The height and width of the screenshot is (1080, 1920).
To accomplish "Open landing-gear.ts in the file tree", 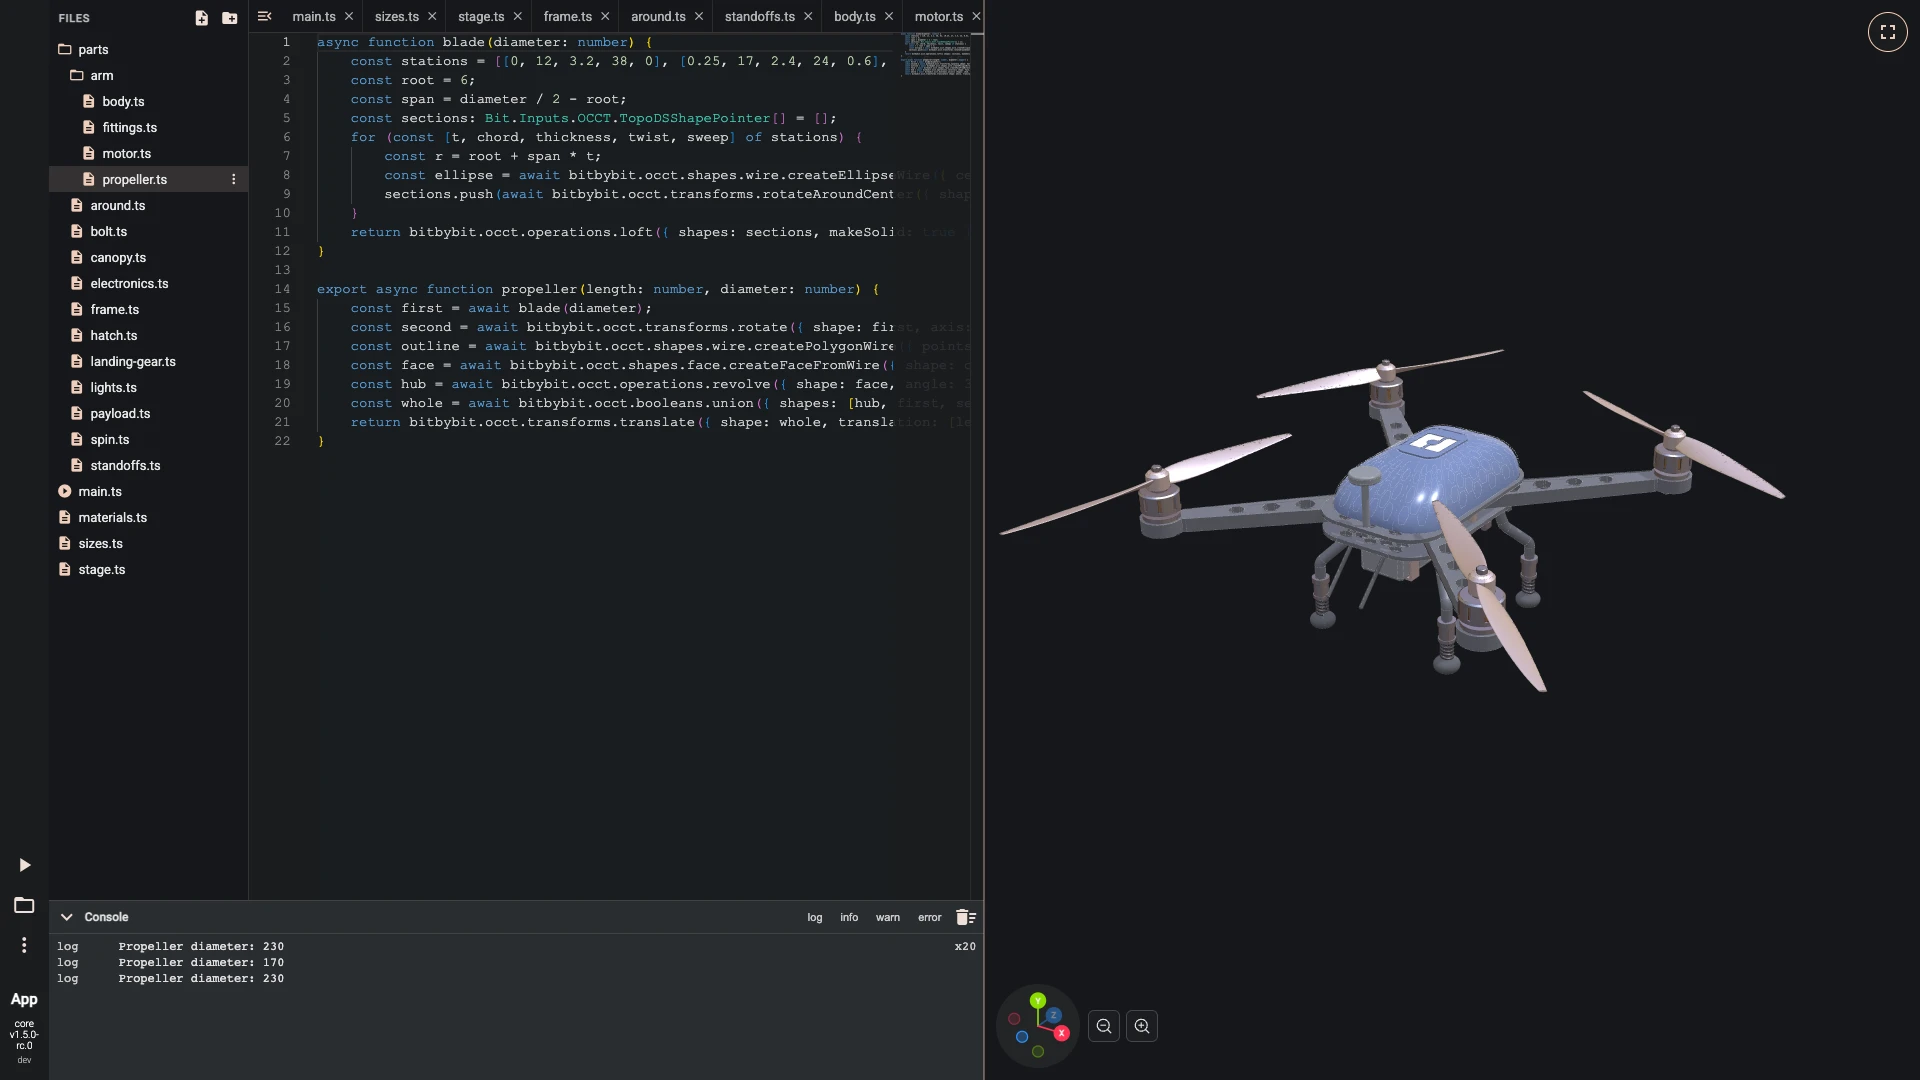I will (148, 361).
